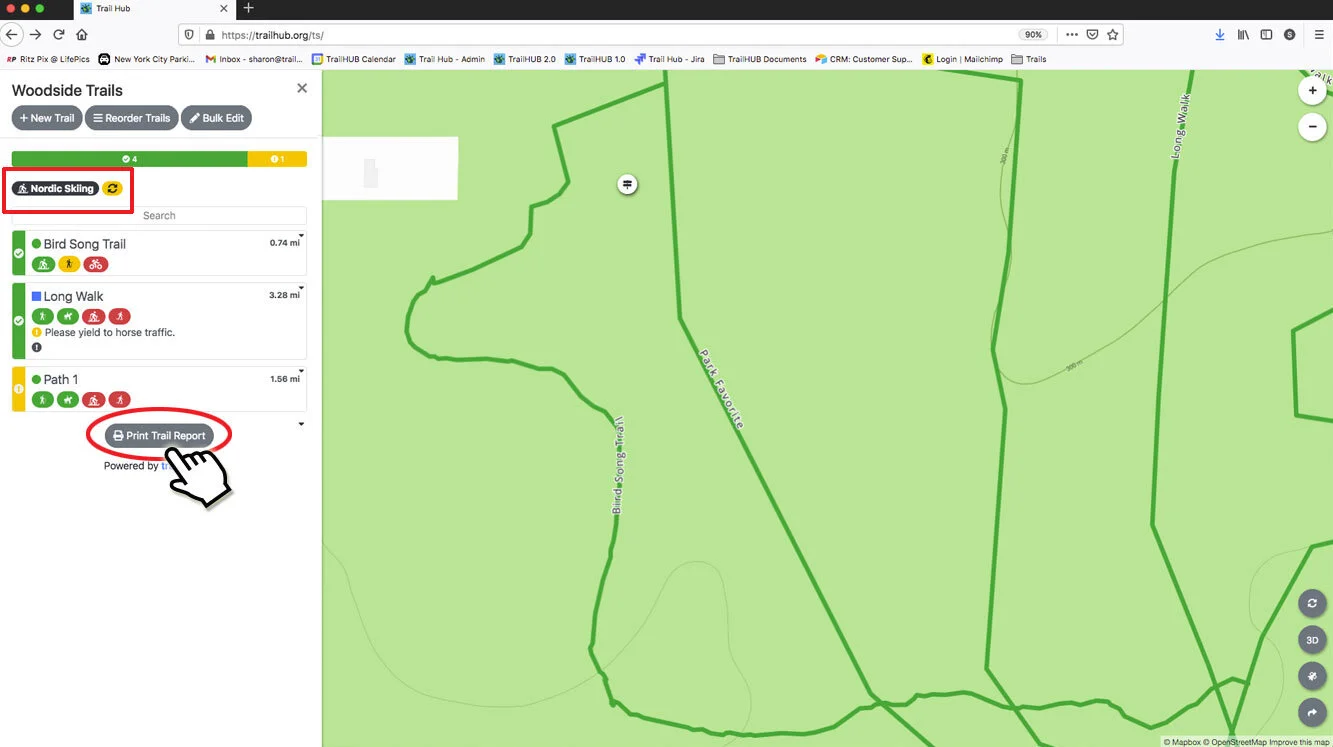Click the Print Trail Report button
The image size is (1333, 747).
click(159, 436)
